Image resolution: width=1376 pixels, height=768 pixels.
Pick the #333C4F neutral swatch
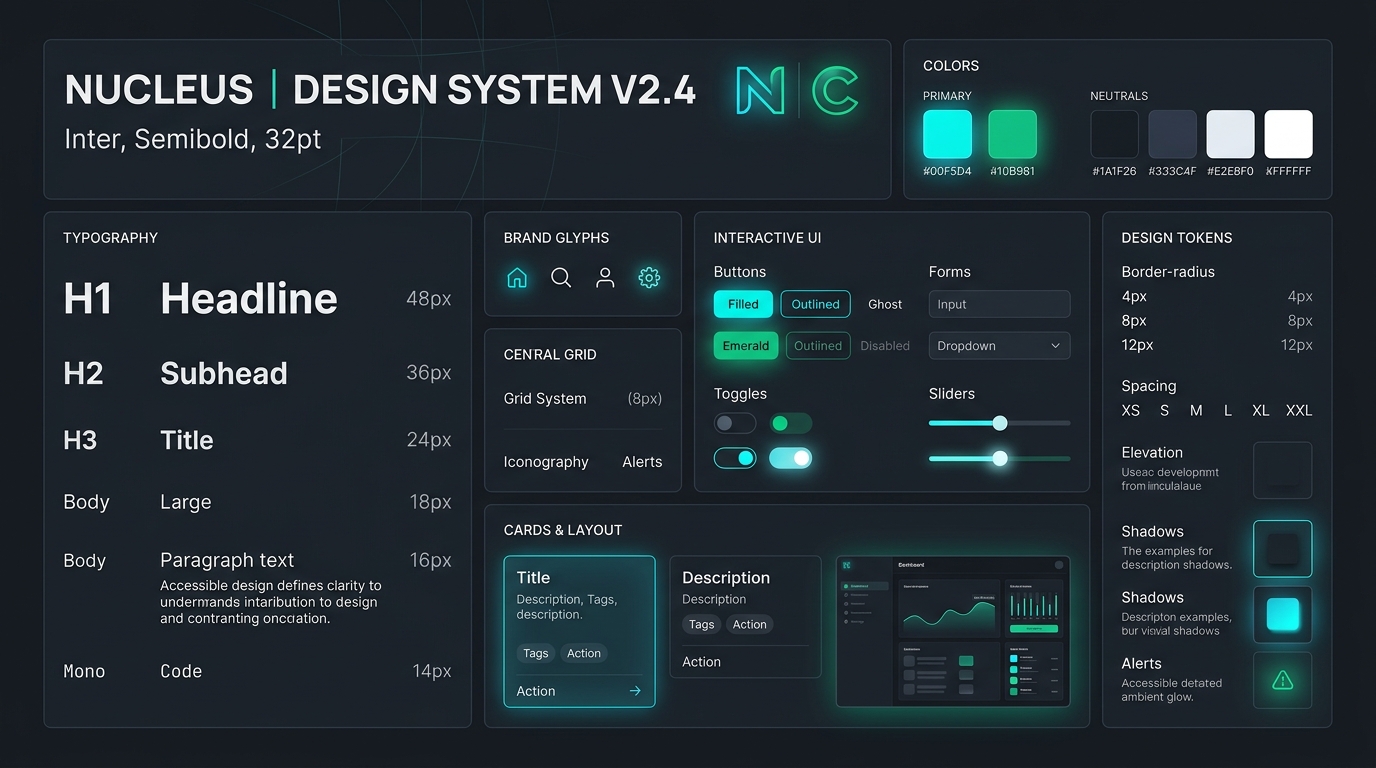click(1172, 134)
